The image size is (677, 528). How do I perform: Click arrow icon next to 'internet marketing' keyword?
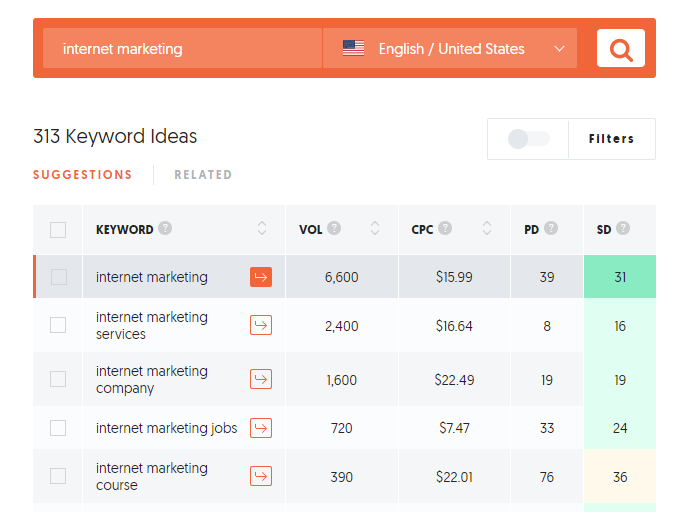coord(261,277)
